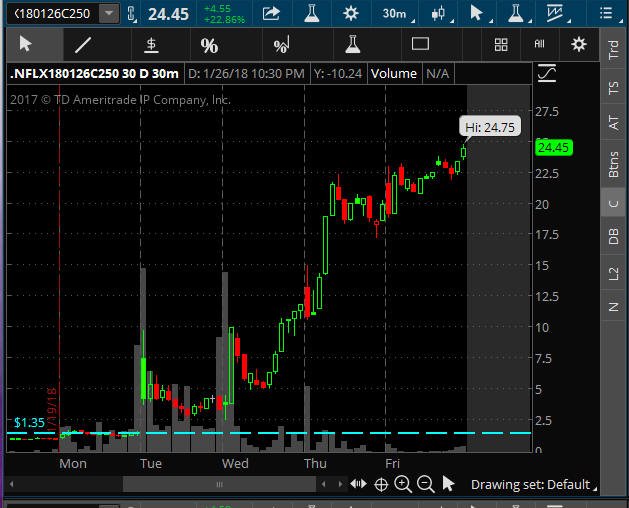Open the patterns chart icon menu

(556, 14)
